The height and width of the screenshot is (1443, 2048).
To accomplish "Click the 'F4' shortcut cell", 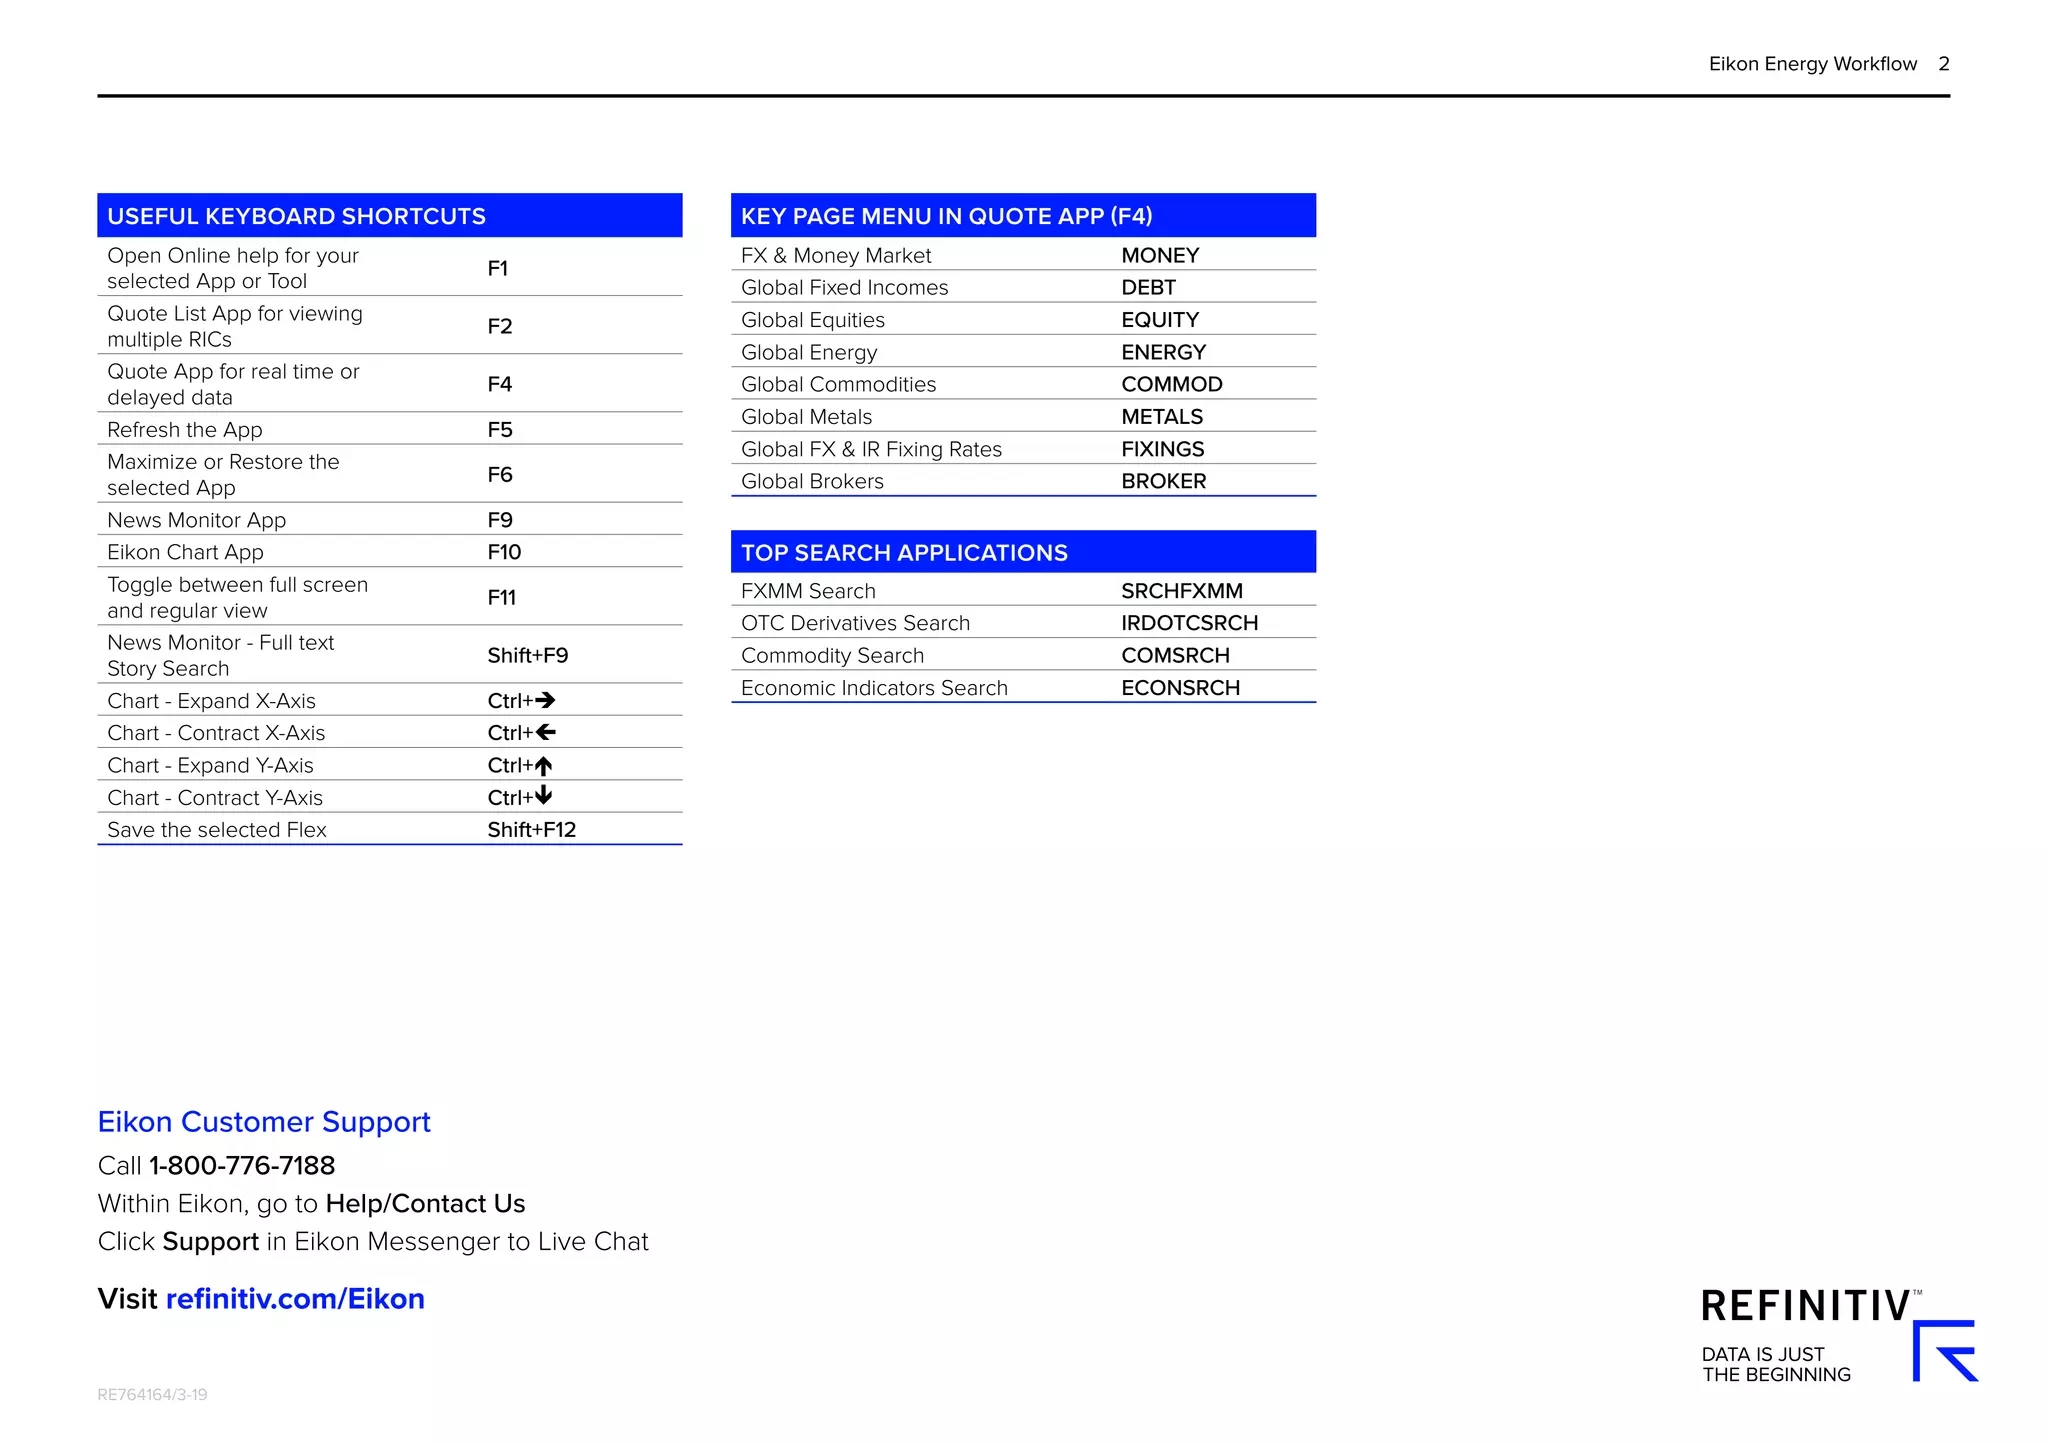I will coord(500,384).
